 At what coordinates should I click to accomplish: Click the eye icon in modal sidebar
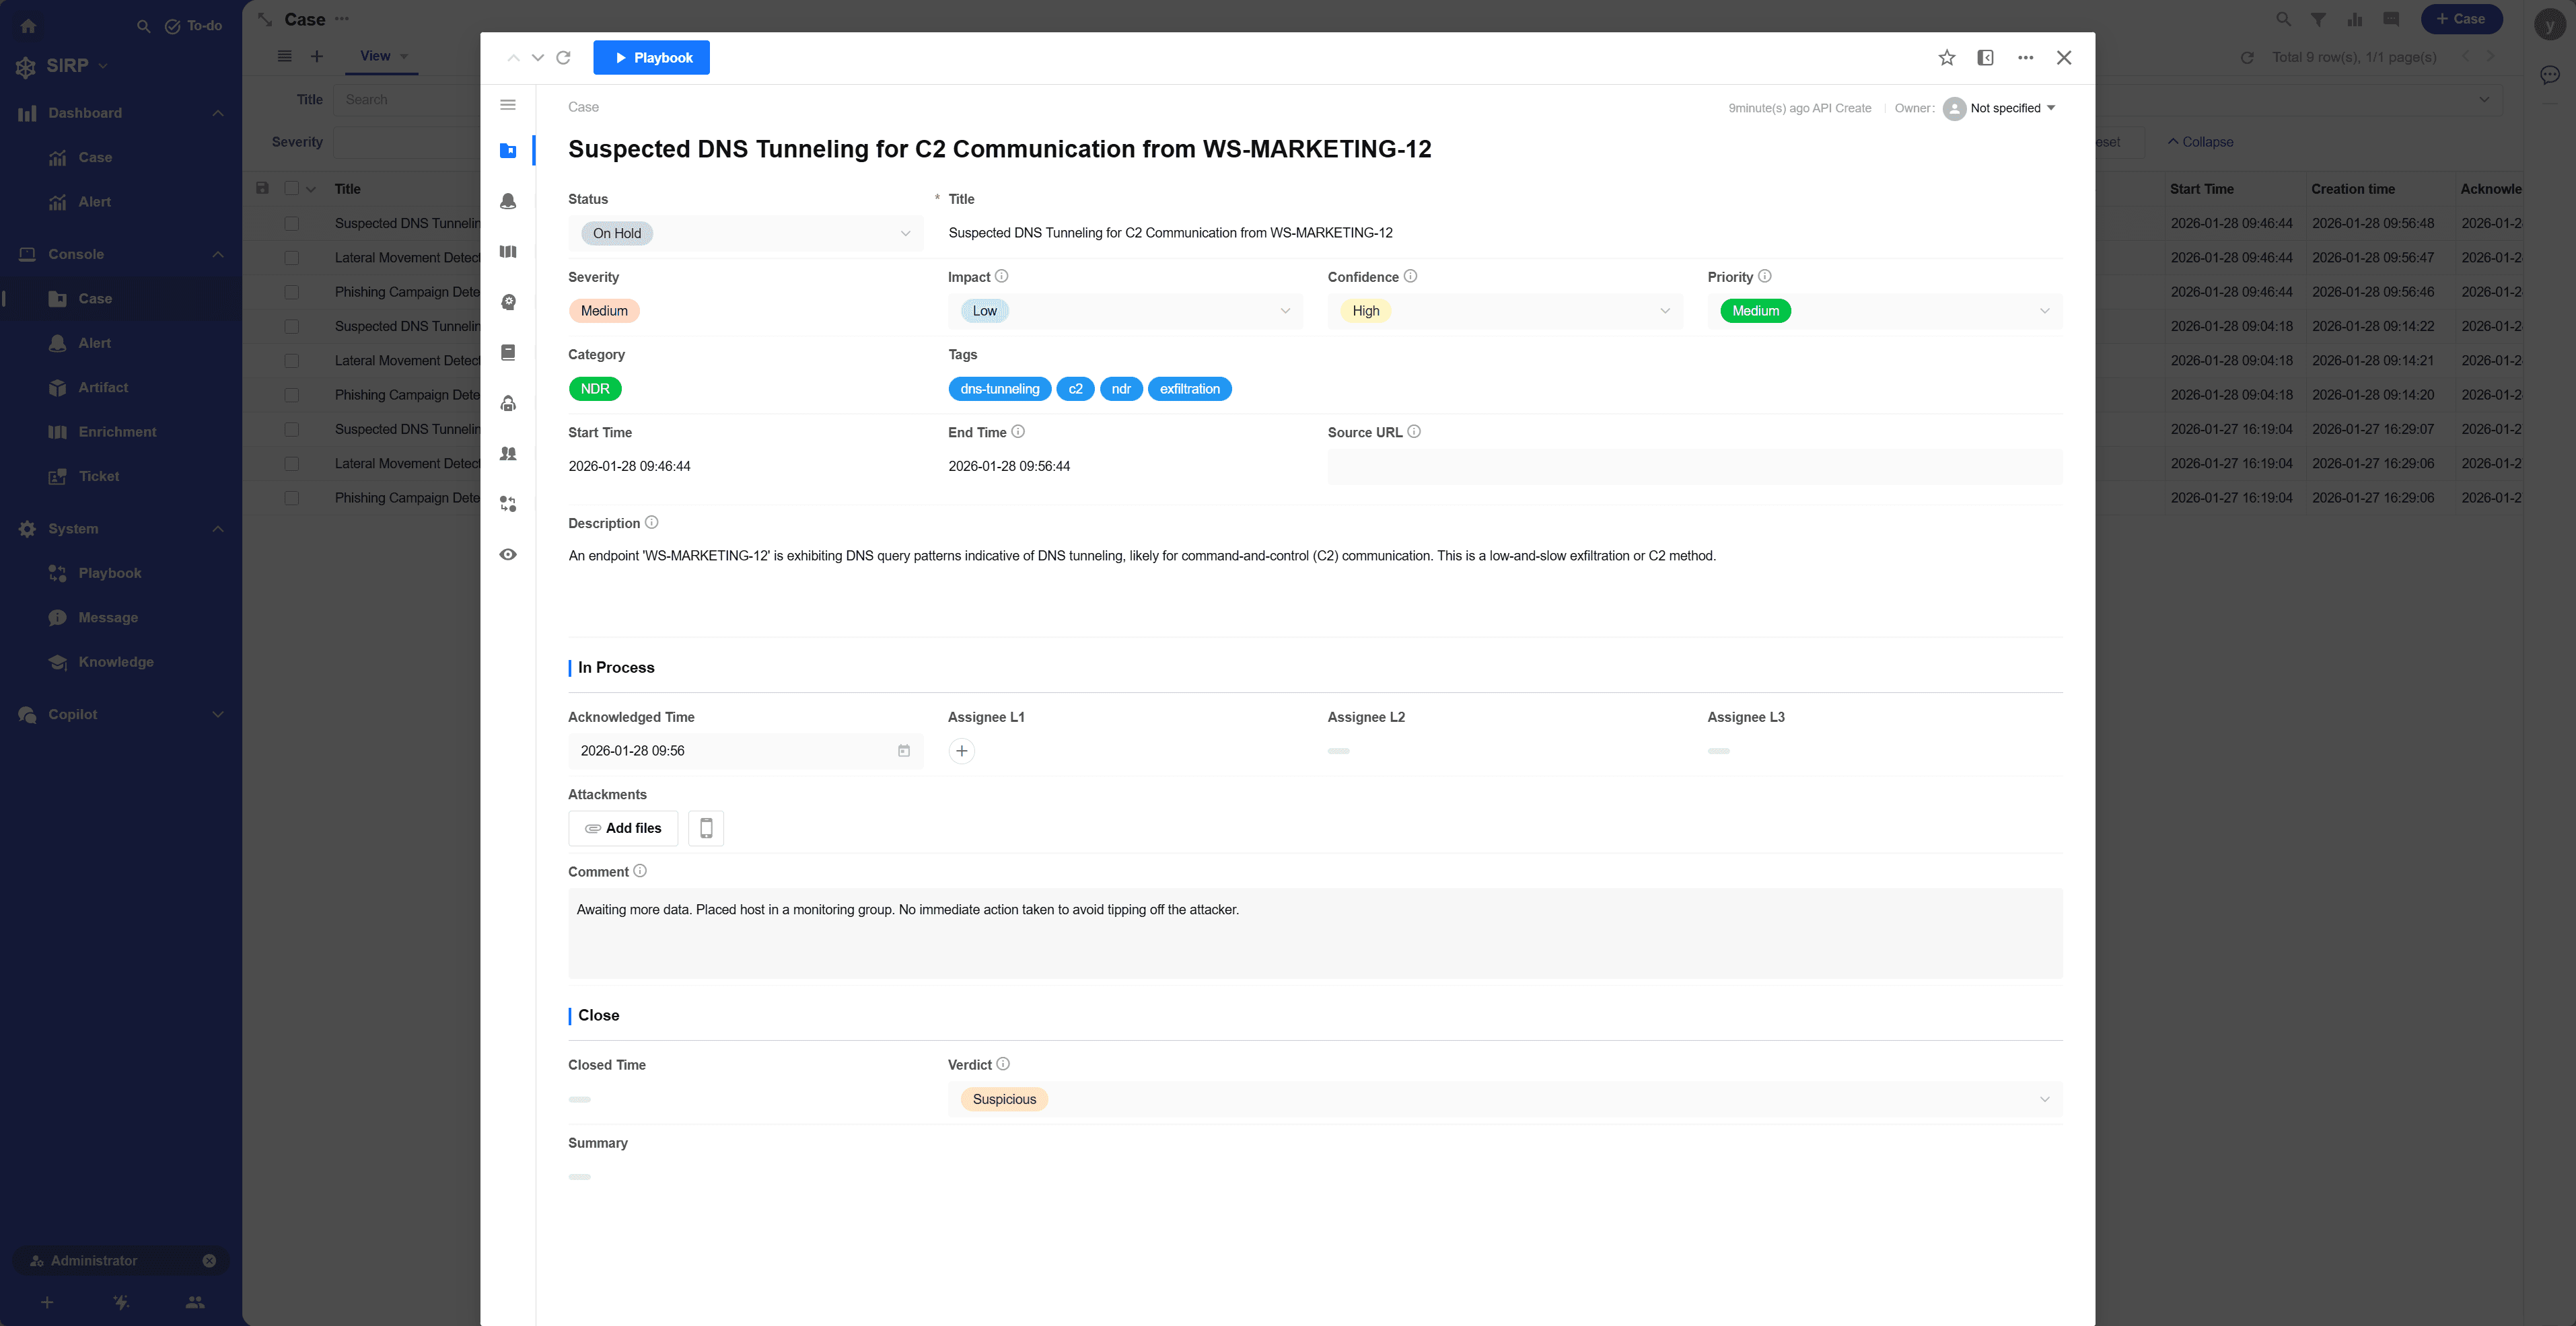(508, 554)
